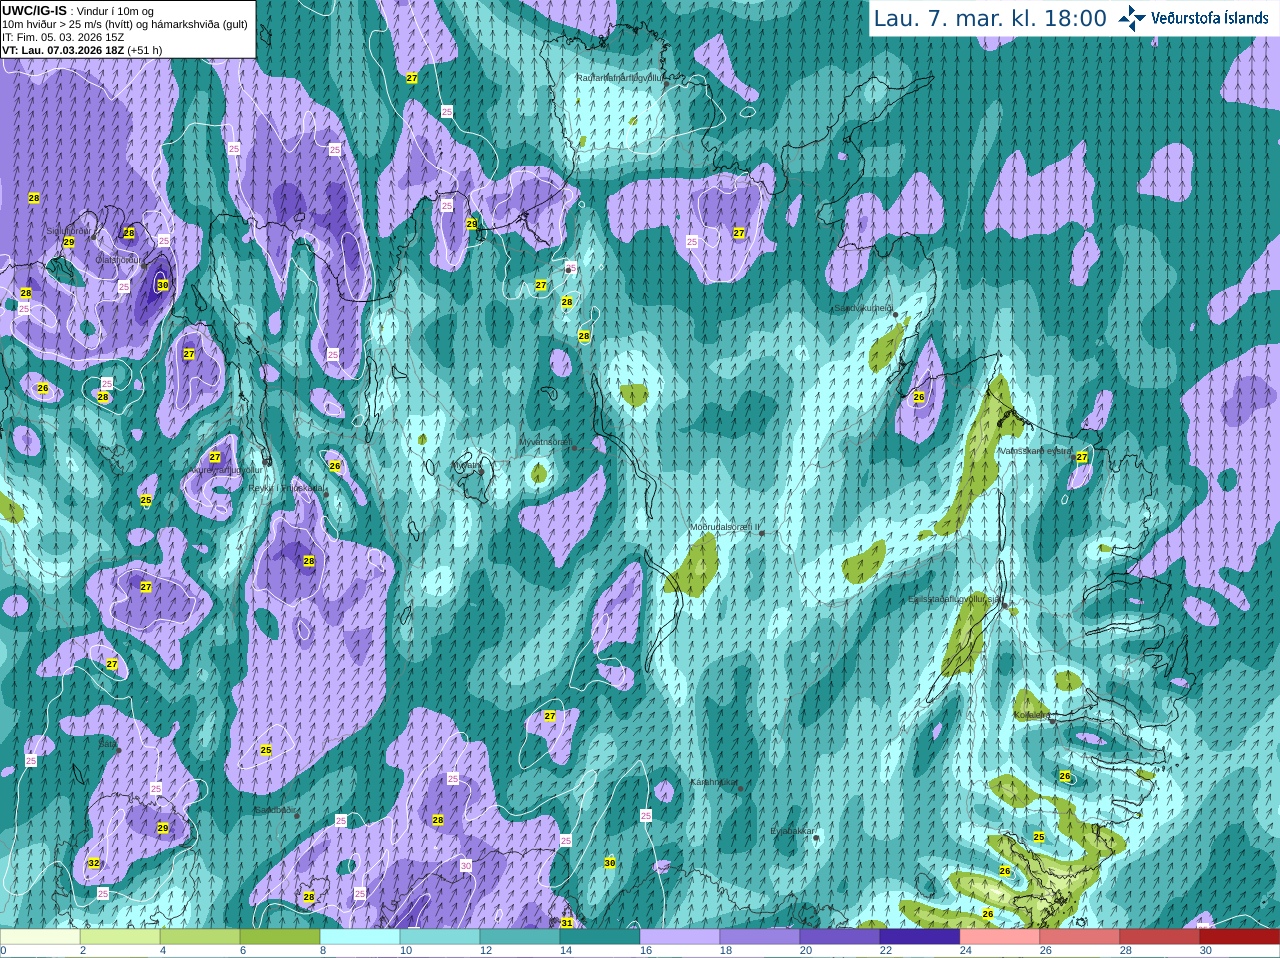1280x958 pixels.
Task: Click the yellow 27 gust marker above Akureyrarflugvöllur
Action: (215, 457)
